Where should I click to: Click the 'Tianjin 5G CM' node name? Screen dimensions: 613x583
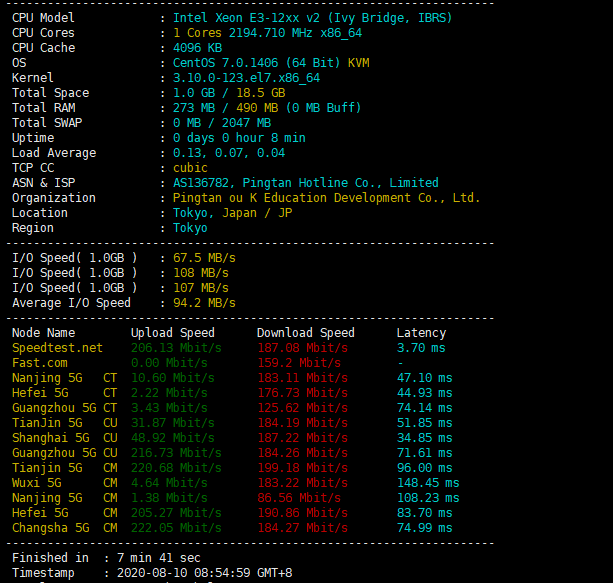(x=65, y=468)
